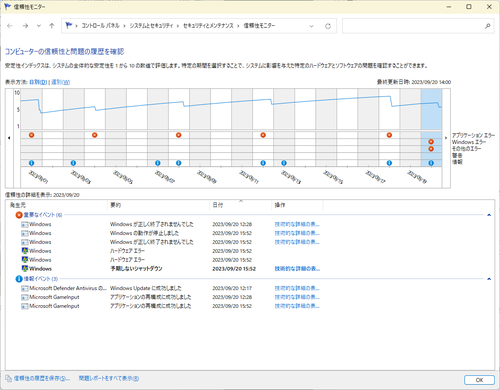500x390 pixels.
Task: Open システムとセキュリティ breadcrumb
Action: [151, 26]
